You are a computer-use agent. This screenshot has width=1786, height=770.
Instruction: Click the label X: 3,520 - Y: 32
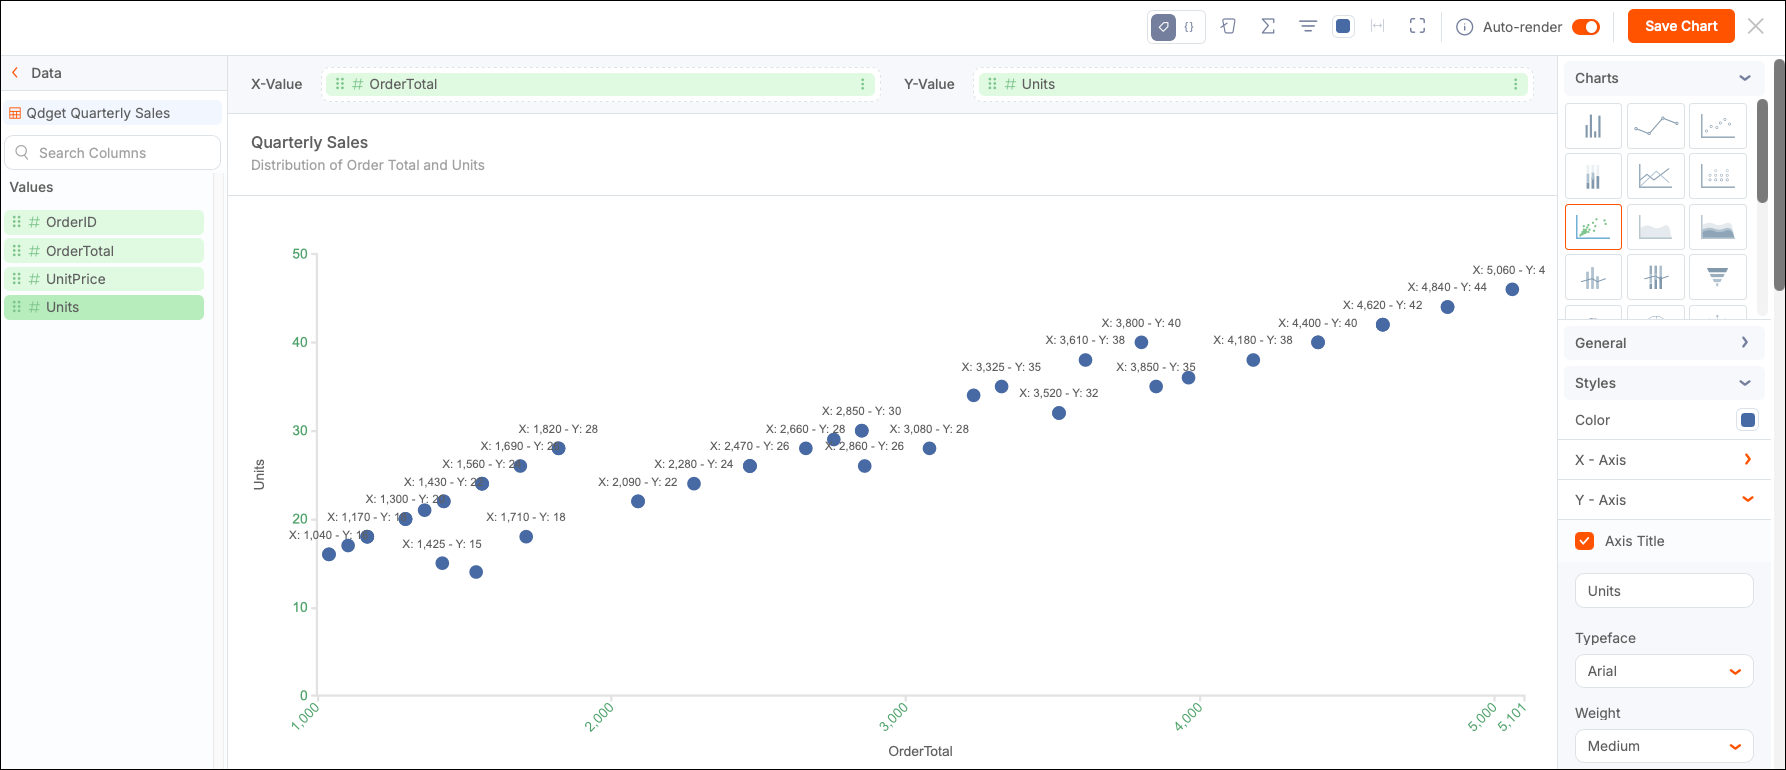pyautogui.click(x=1059, y=393)
